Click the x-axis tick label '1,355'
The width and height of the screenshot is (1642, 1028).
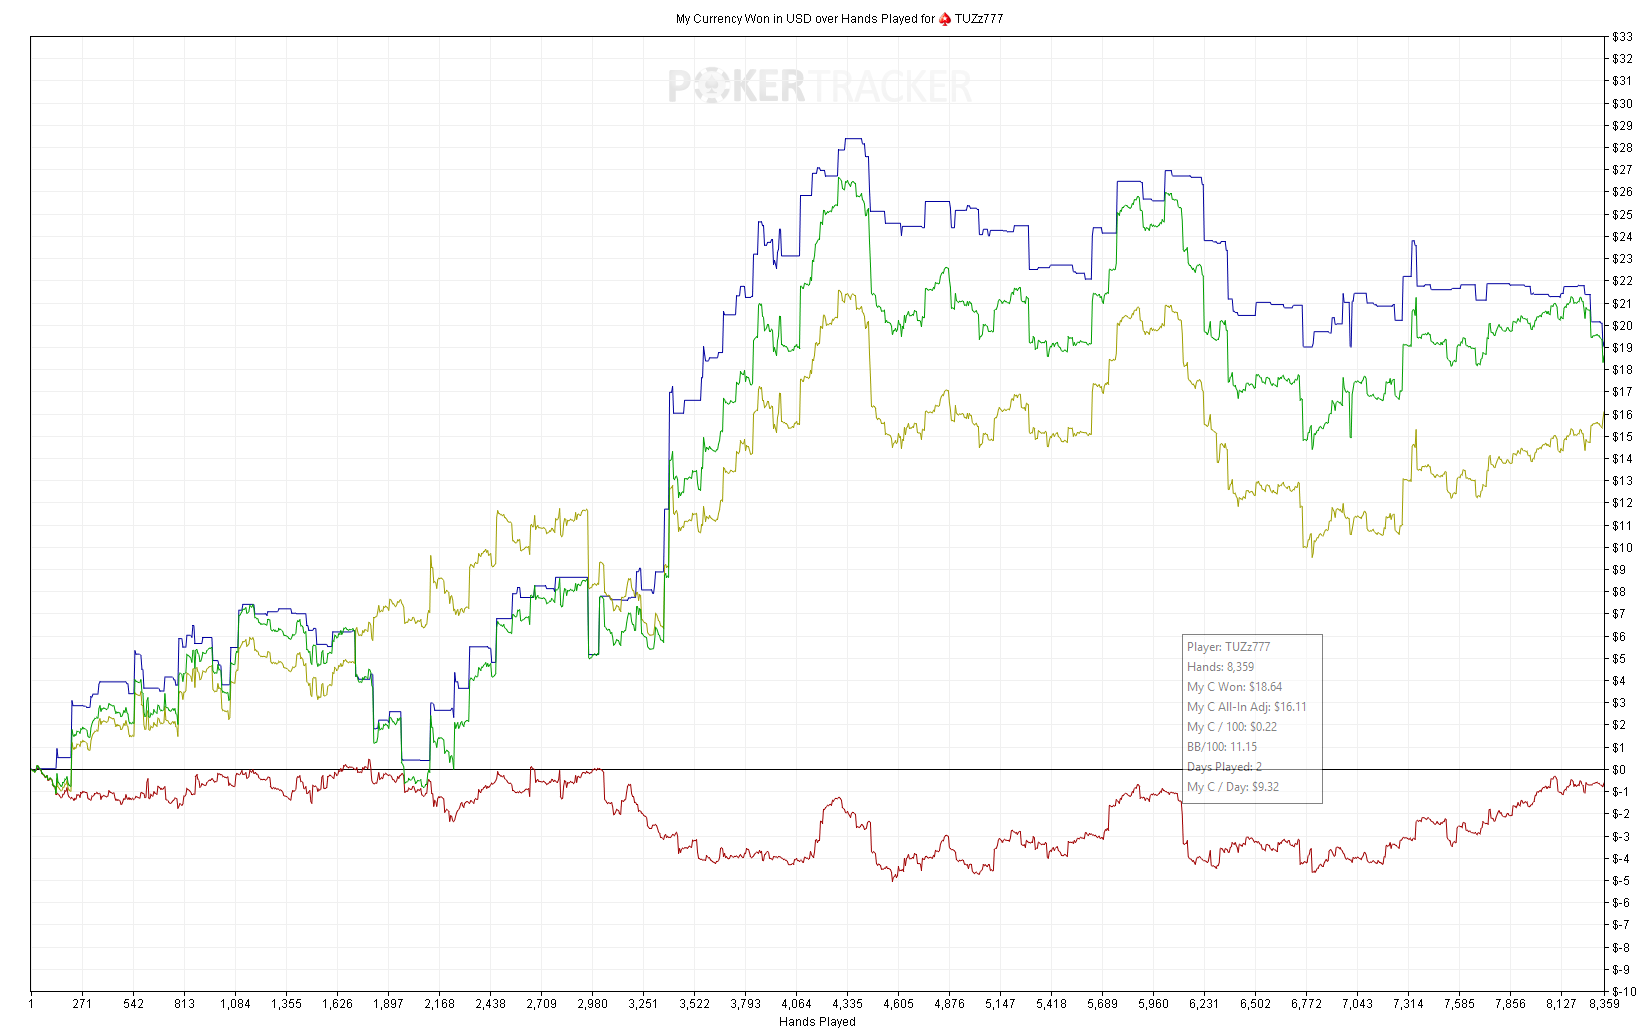tap(286, 1004)
